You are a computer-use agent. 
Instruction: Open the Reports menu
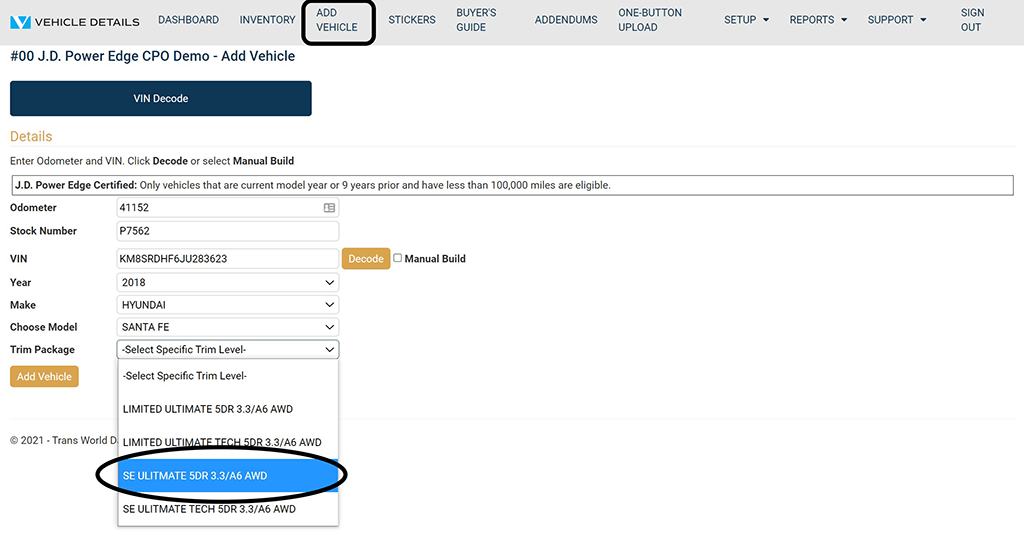(818, 20)
